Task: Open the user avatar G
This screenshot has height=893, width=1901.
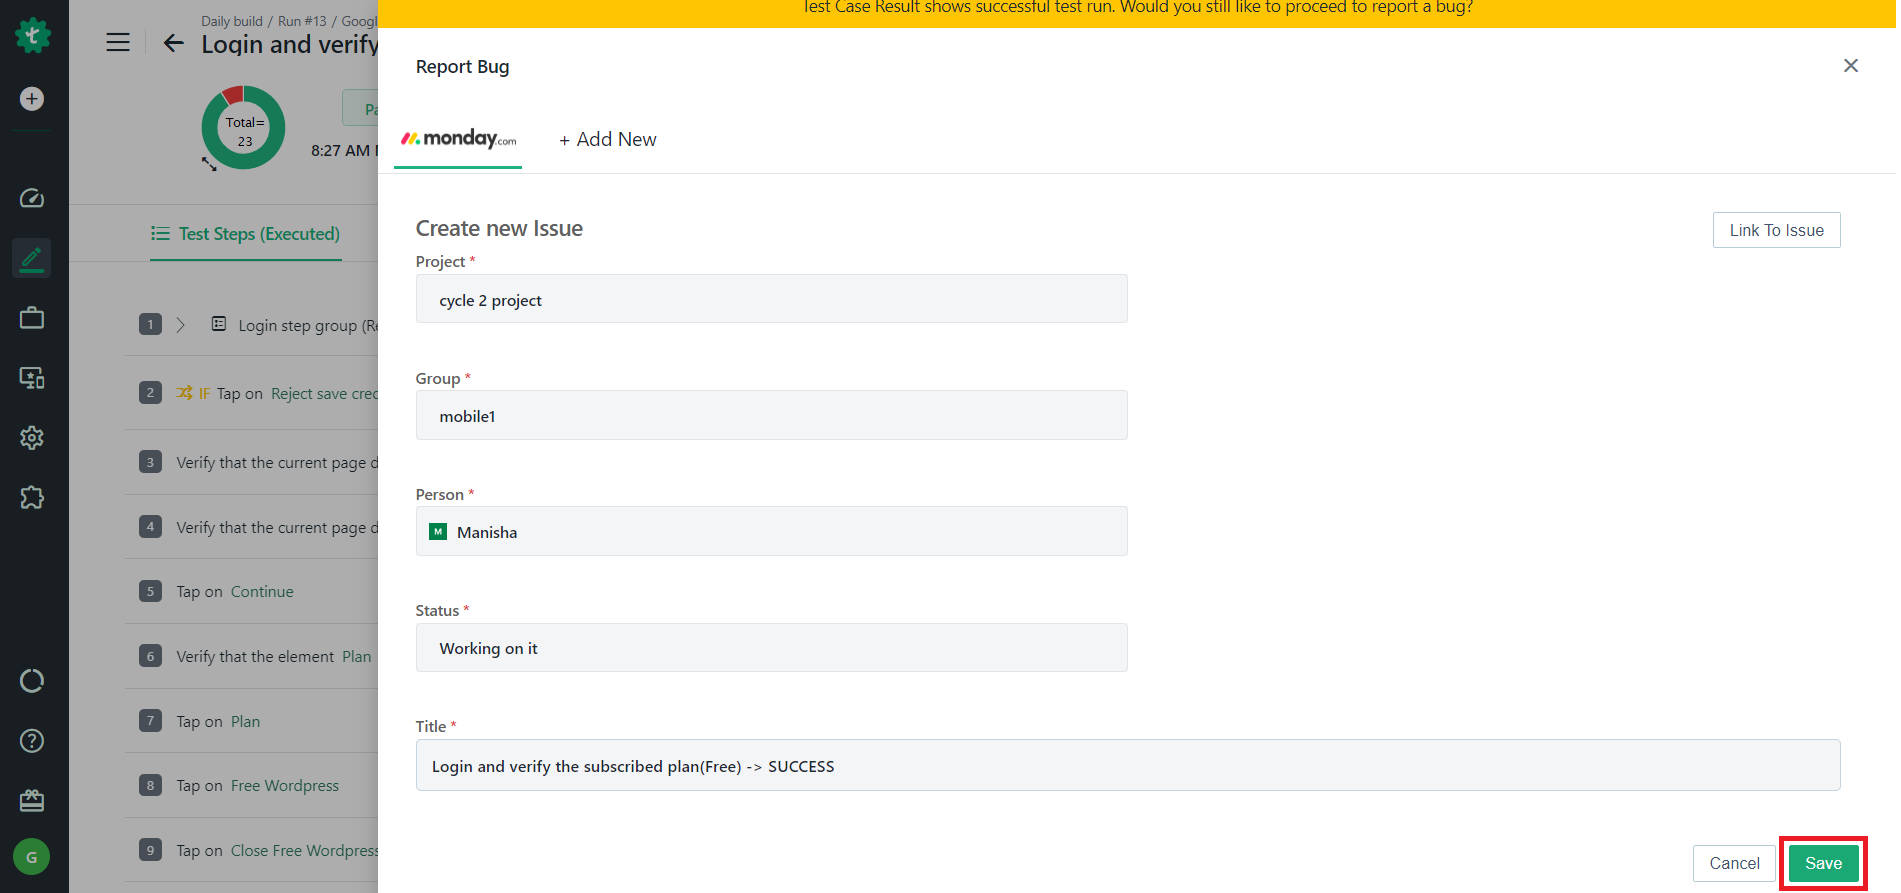Action: coord(32,857)
